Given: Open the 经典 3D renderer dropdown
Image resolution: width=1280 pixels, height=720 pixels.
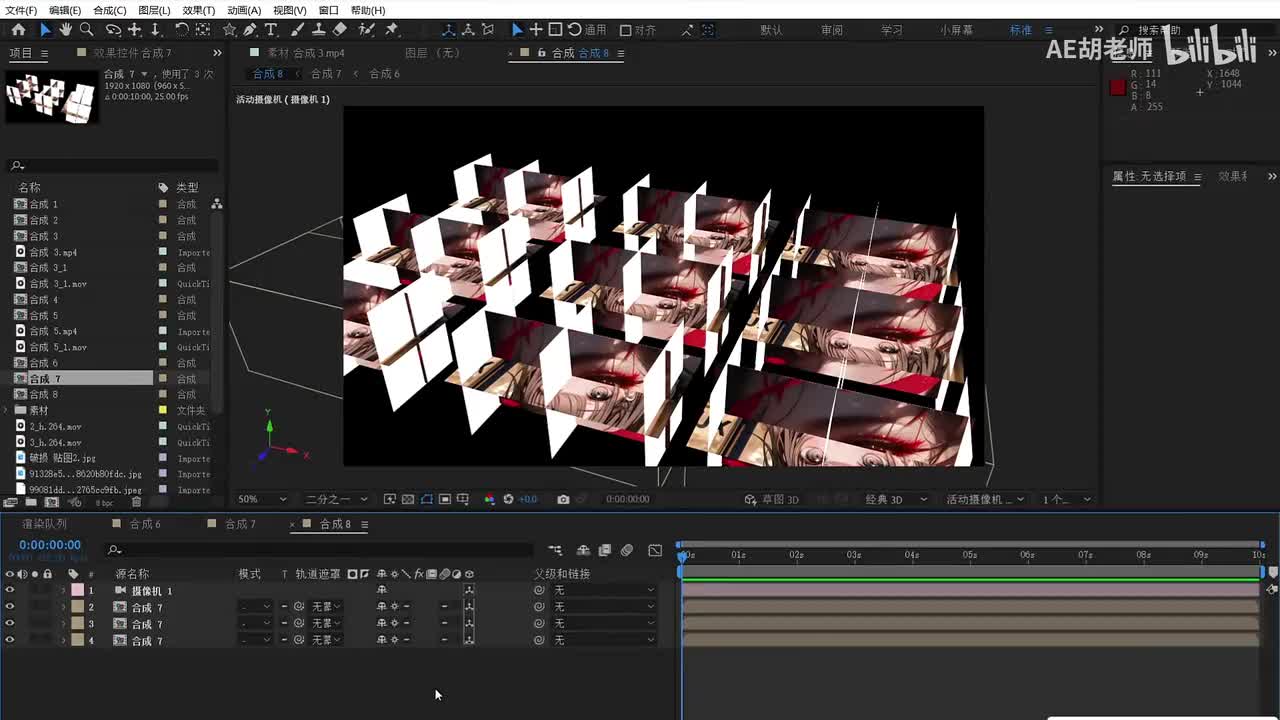Looking at the screenshot, I should click(x=896, y=499).
